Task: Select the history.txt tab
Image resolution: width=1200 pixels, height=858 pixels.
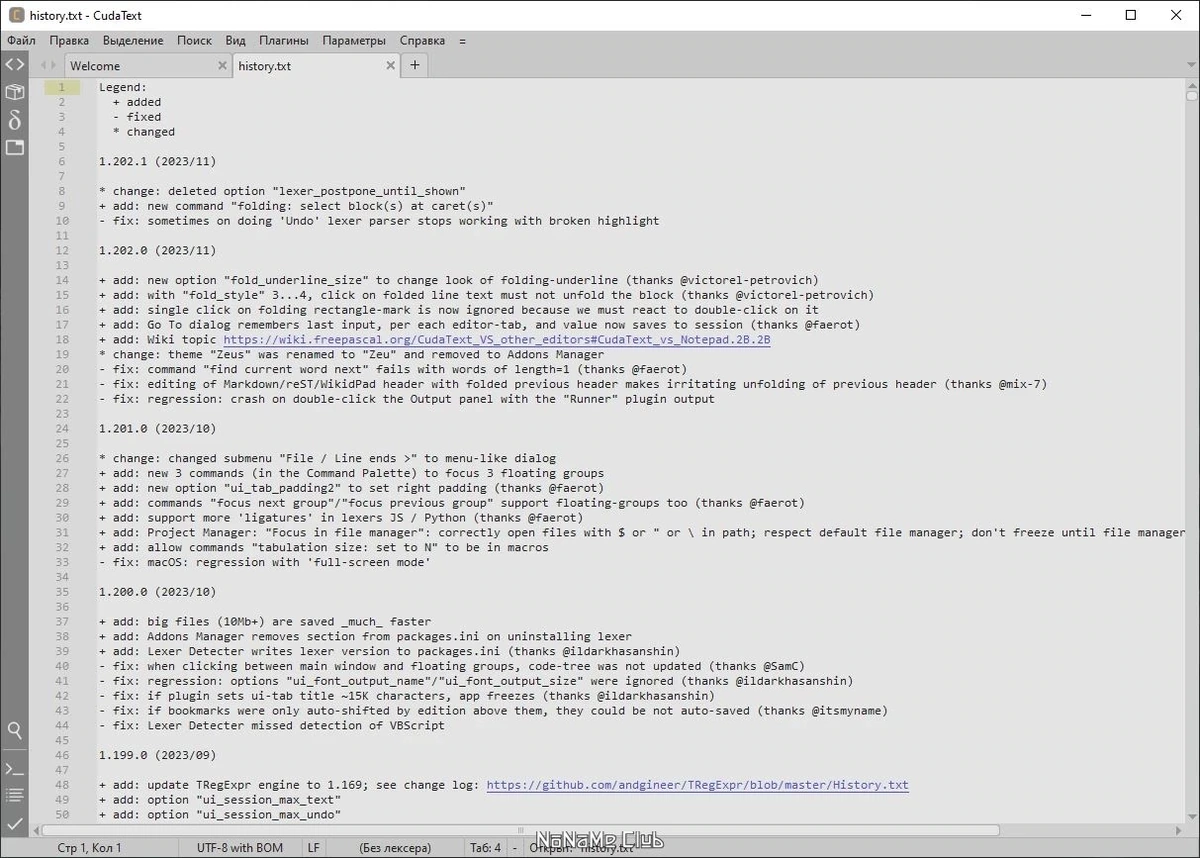Action: [315, 66]
